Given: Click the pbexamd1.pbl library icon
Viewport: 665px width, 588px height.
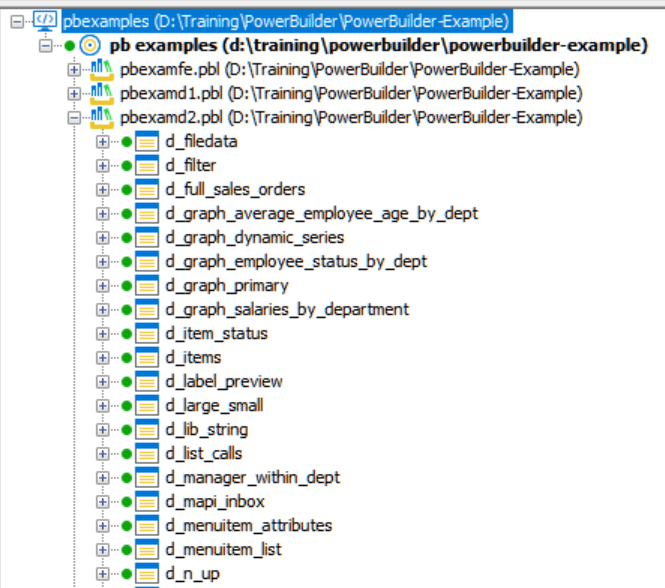Looking at the screenshot, I should point(102,93).
